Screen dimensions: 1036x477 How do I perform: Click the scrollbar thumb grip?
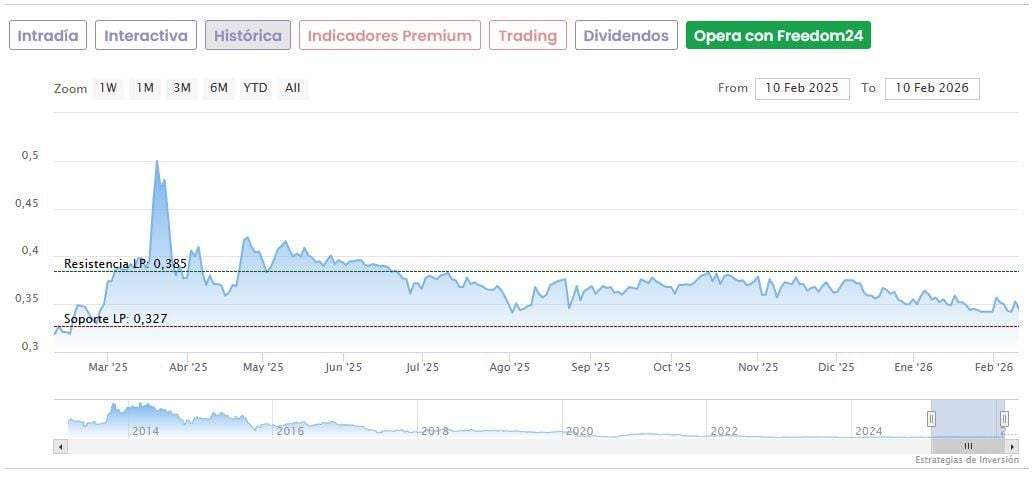968,446
